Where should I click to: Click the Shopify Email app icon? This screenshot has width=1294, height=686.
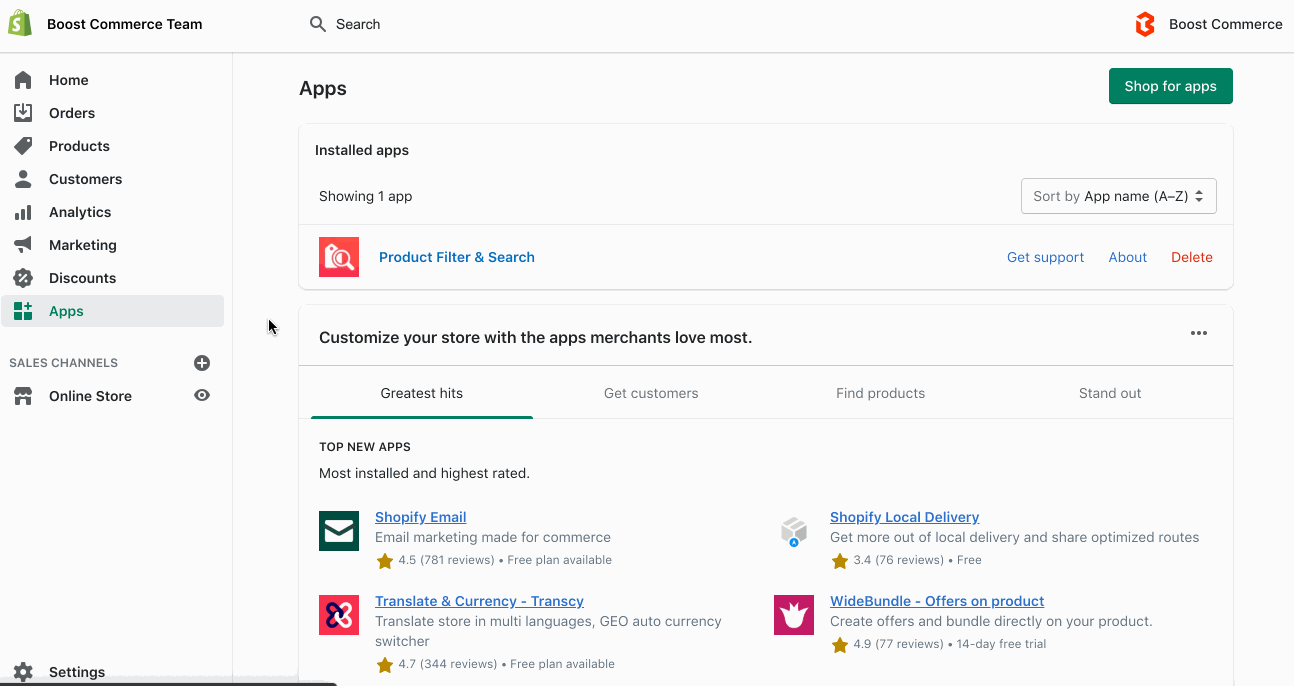(x=339, y=531)
